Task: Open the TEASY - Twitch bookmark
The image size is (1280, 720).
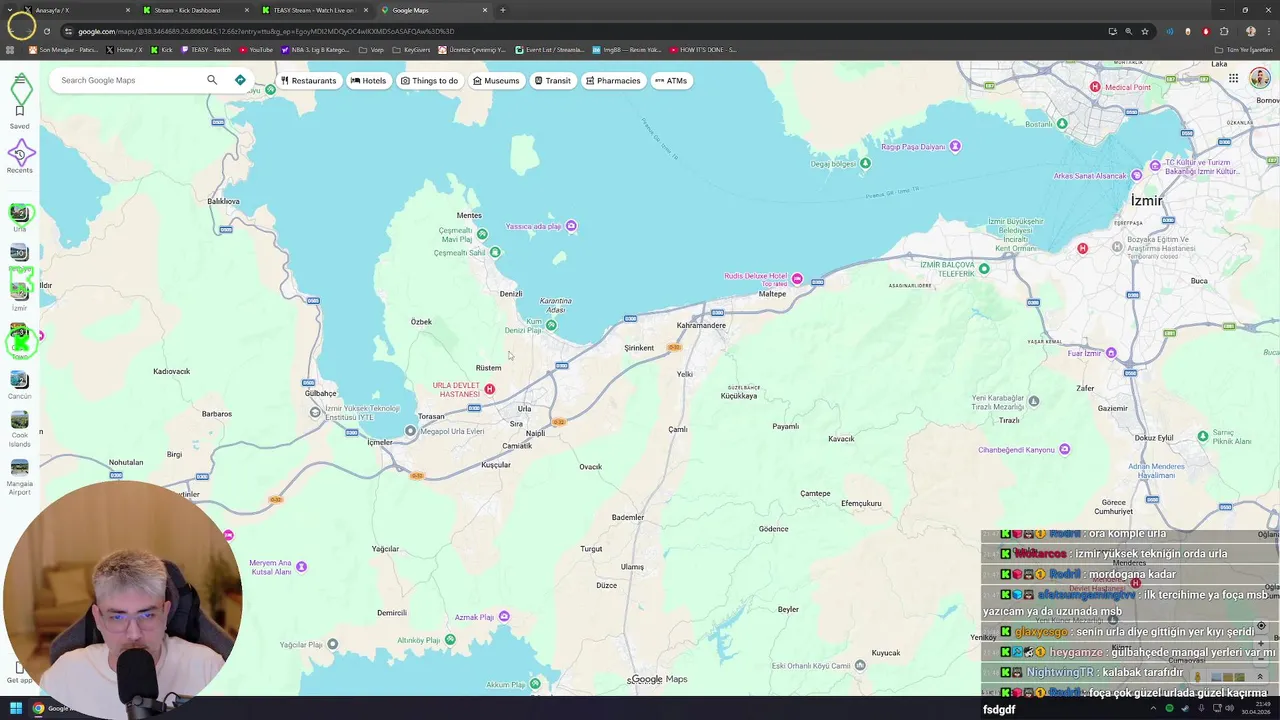Action: pyautogui.click(x=205, y=49)
